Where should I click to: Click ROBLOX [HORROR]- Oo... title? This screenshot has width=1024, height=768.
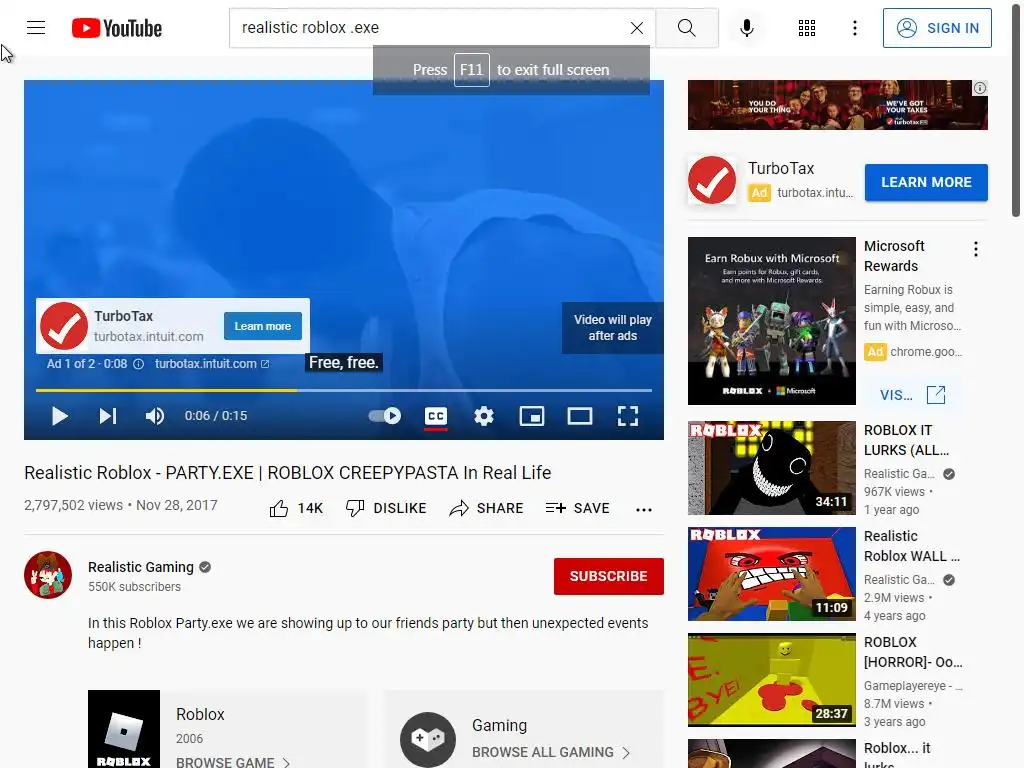[913, 652]
